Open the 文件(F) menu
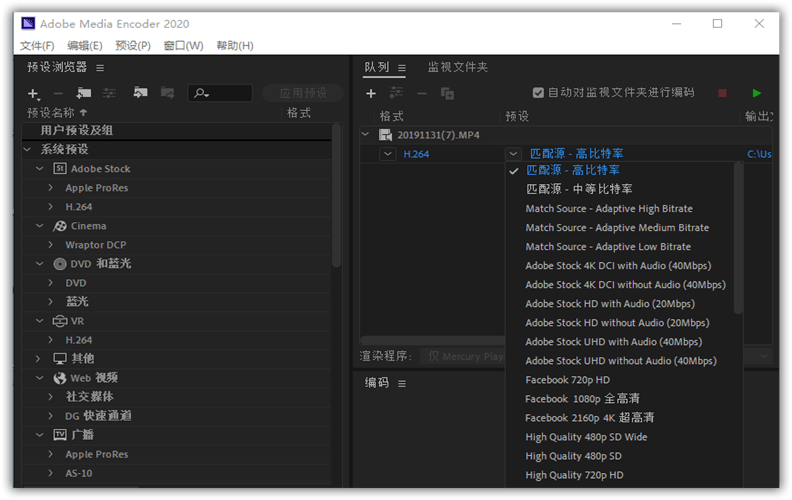 pyautogui.click(x=36, y=45)
